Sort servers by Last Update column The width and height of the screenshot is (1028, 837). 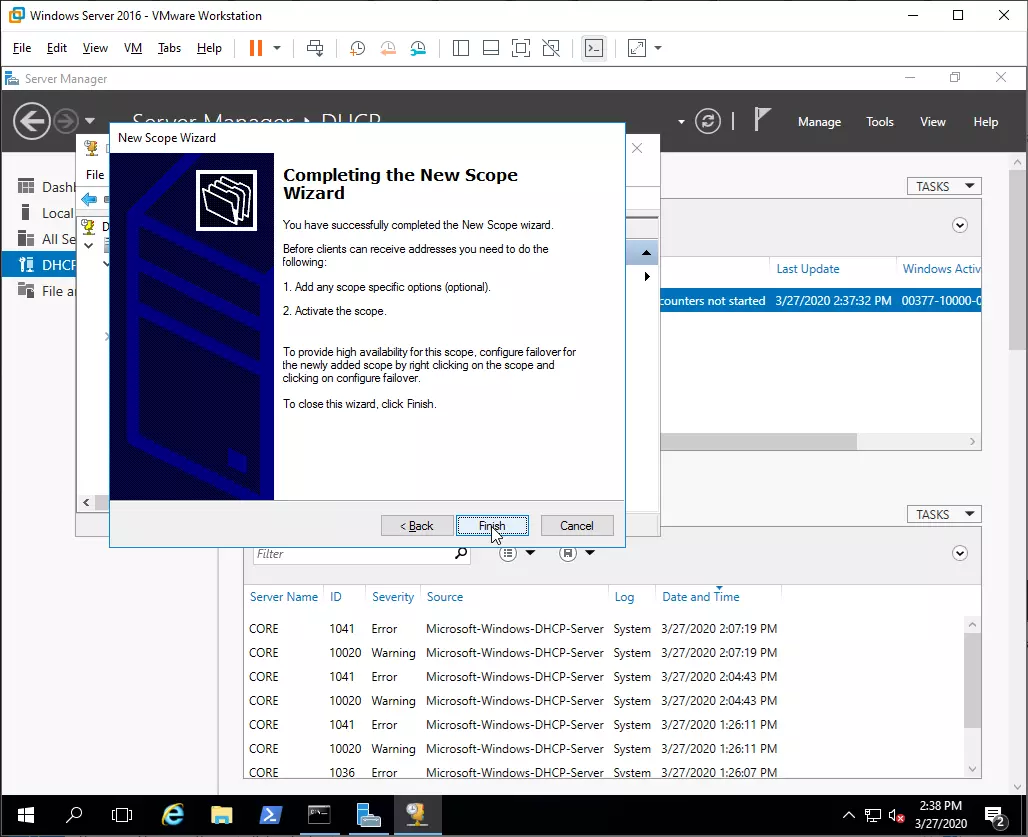point(808,269)
